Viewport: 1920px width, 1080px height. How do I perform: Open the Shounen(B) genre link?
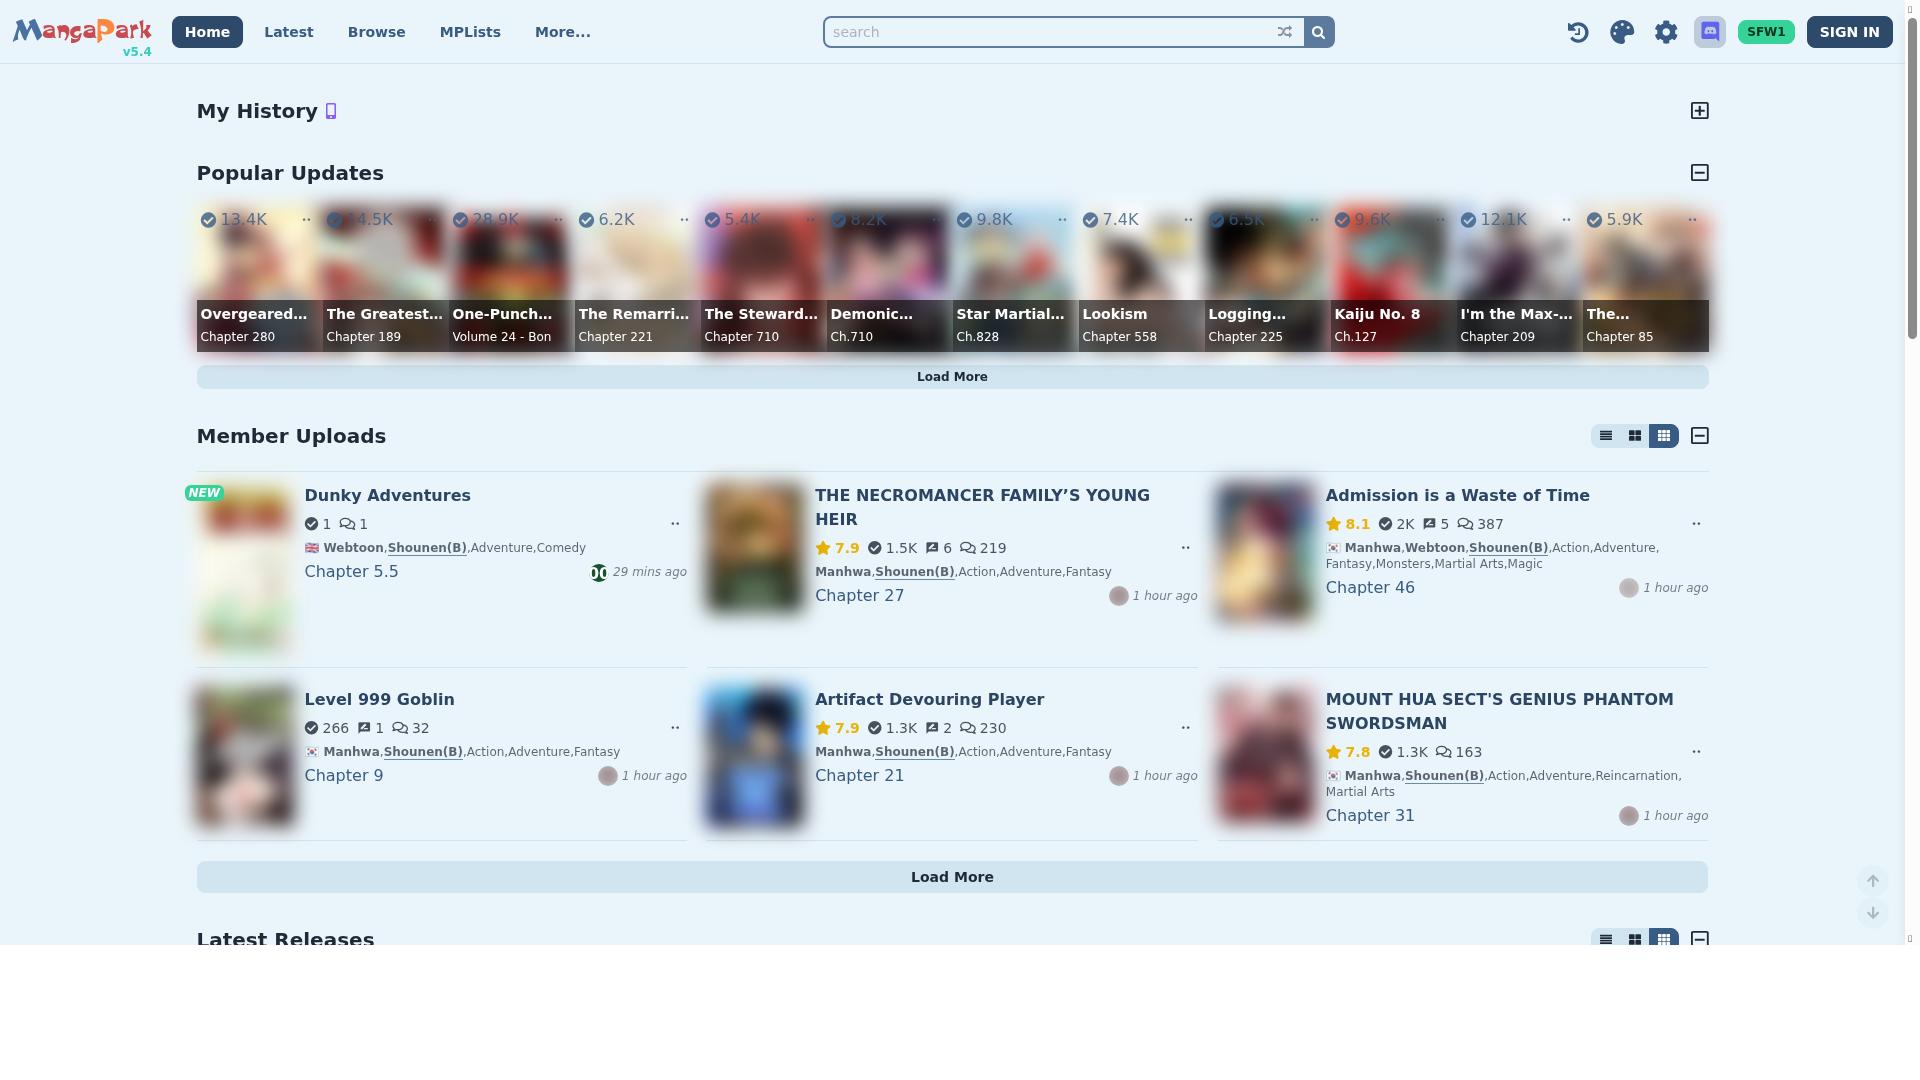coord(427,547)
